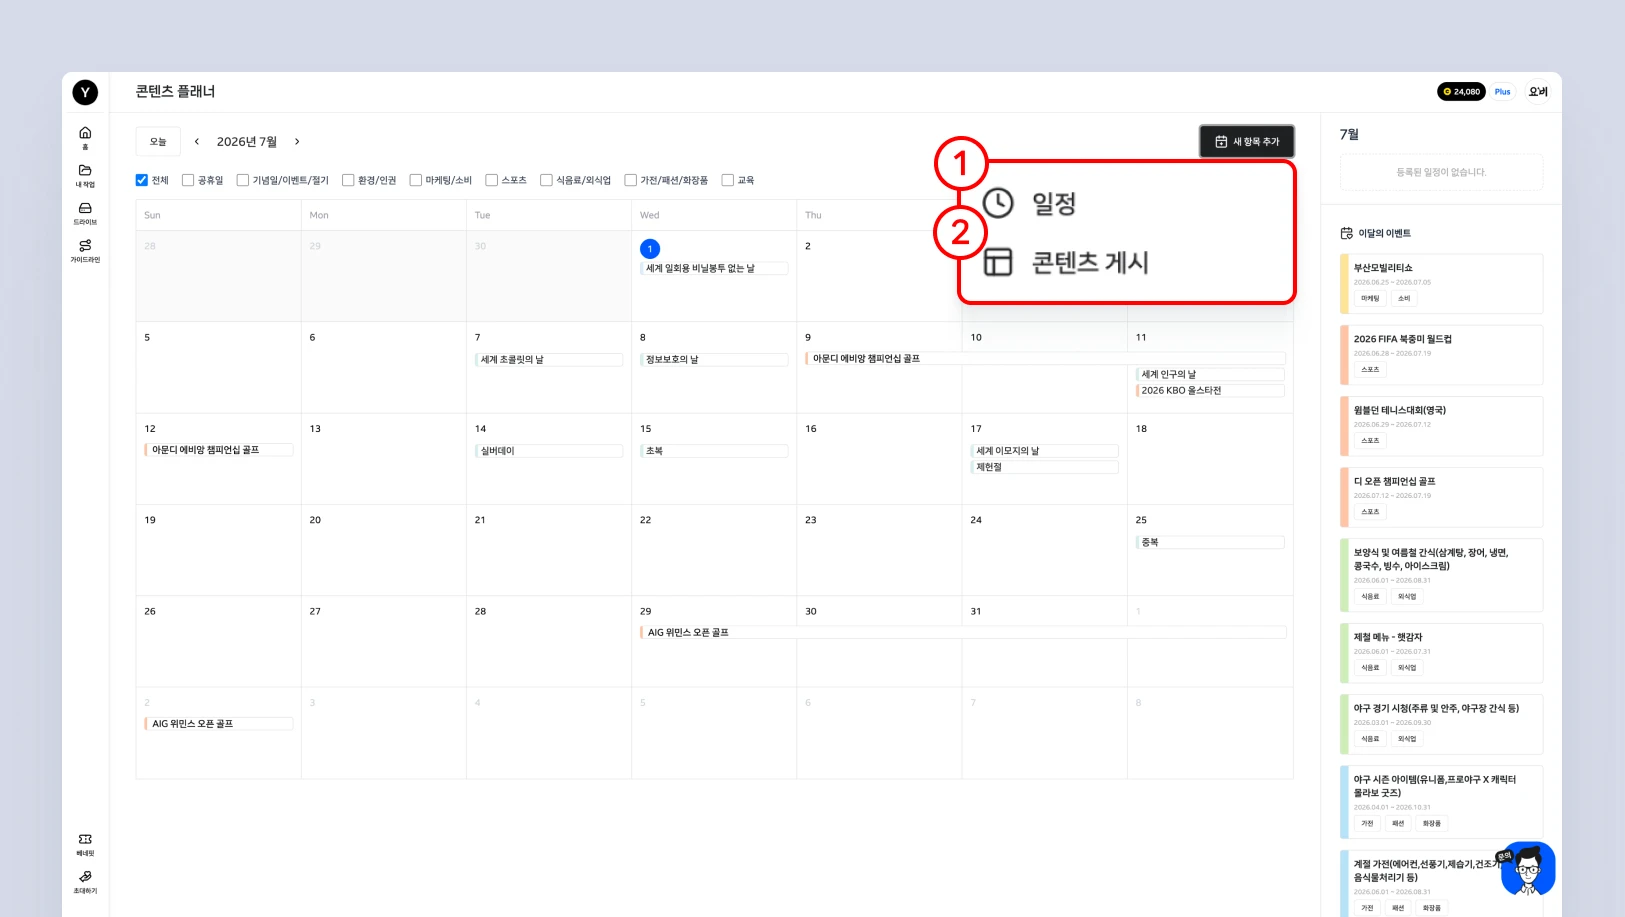The image size is (1625, 917).
Task: Check the 환경/인권 filter checkbox
Action: 348,180
